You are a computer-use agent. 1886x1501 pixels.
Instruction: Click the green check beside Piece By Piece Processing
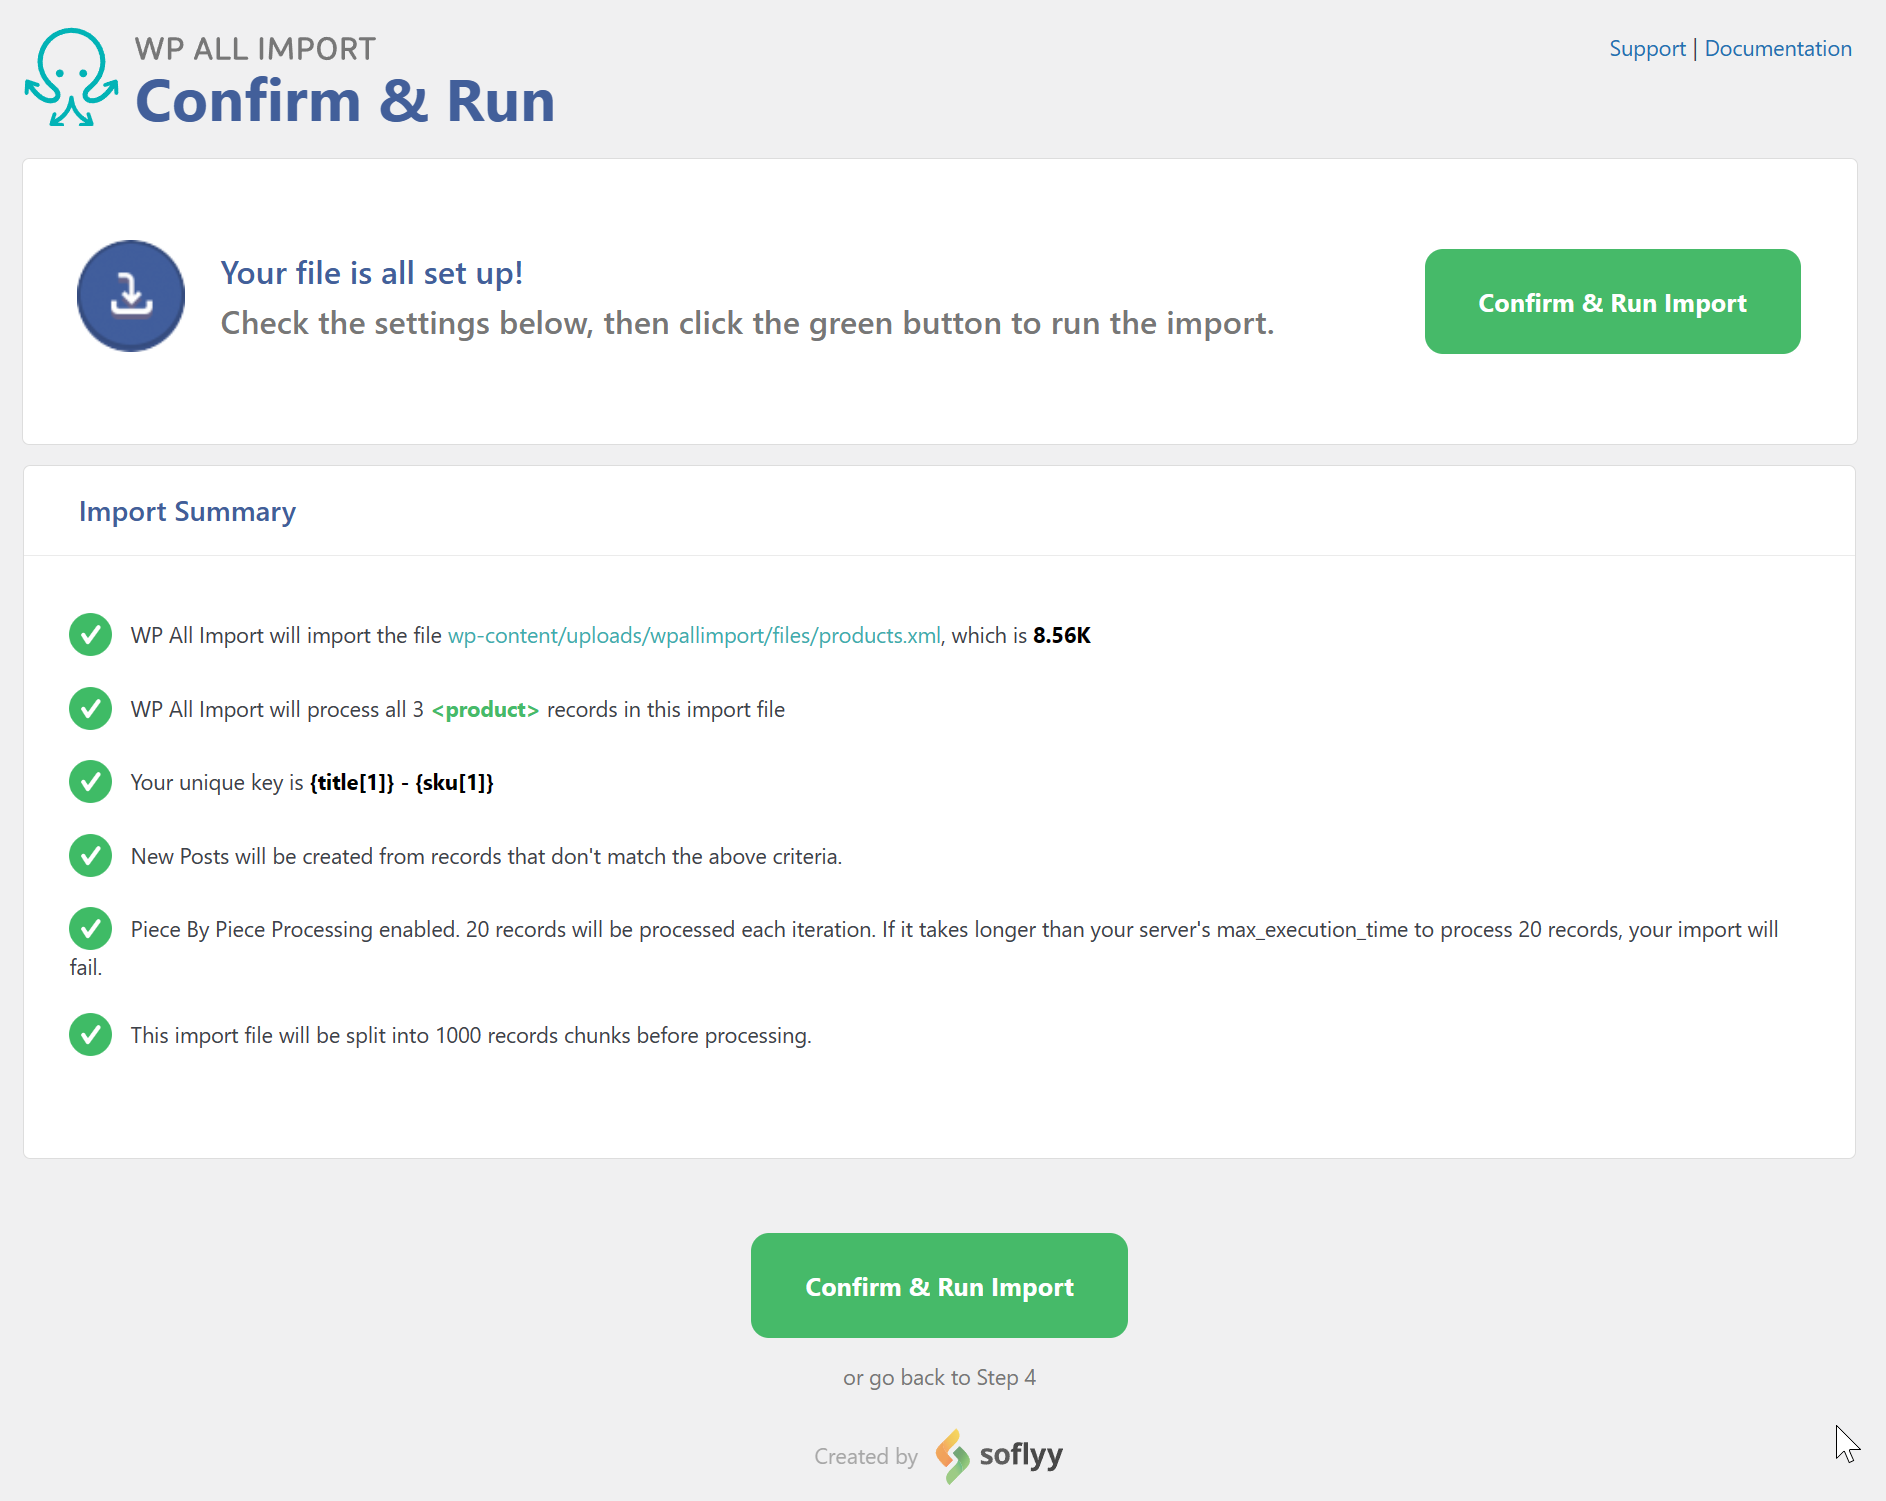90,929
